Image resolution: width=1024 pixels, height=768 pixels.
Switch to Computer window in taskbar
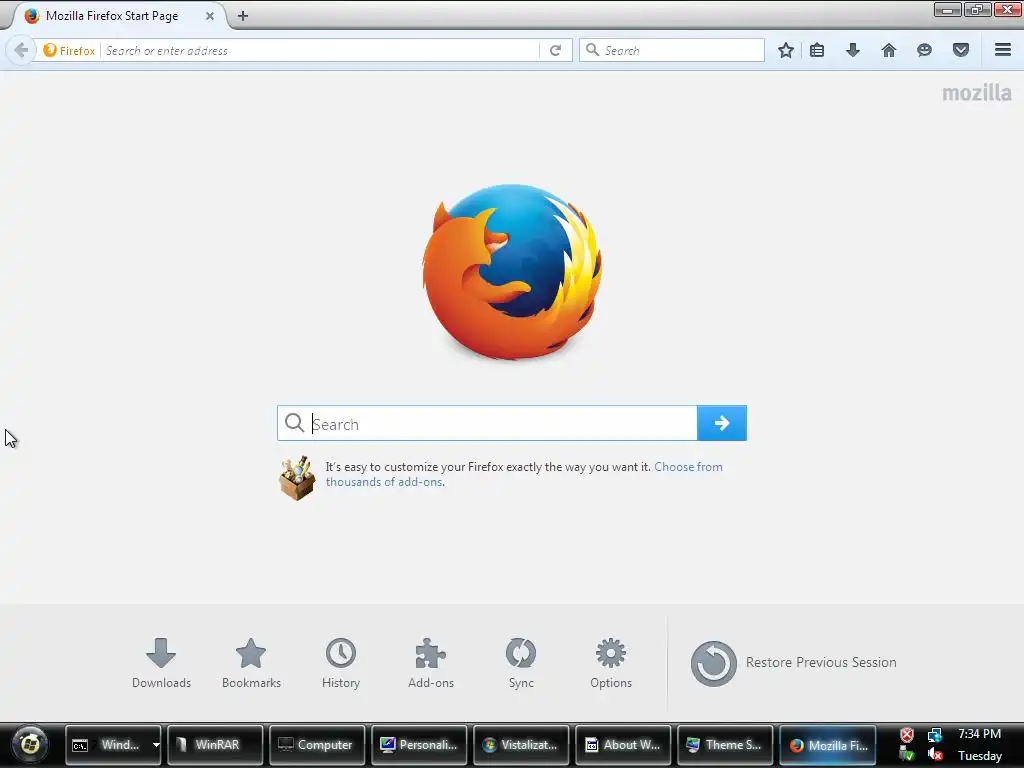pos(317,744)
